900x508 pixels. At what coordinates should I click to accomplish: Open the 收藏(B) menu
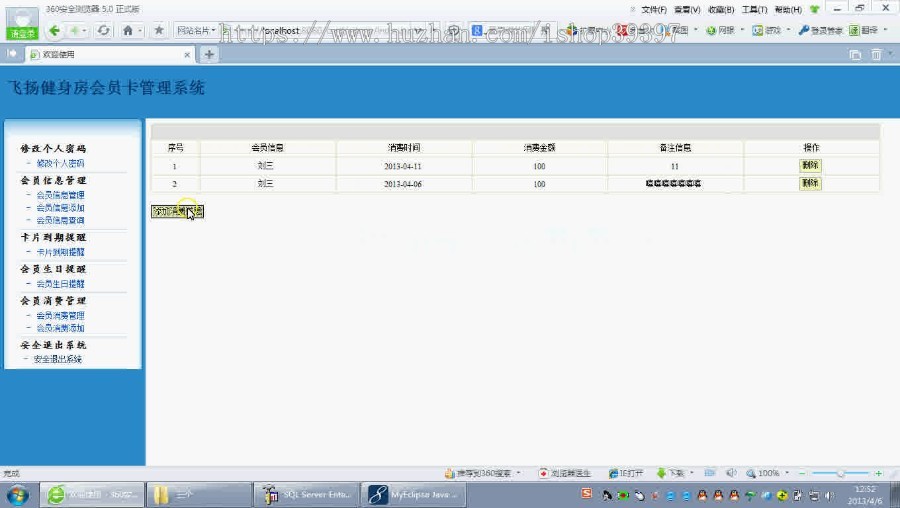pos(721,9)
